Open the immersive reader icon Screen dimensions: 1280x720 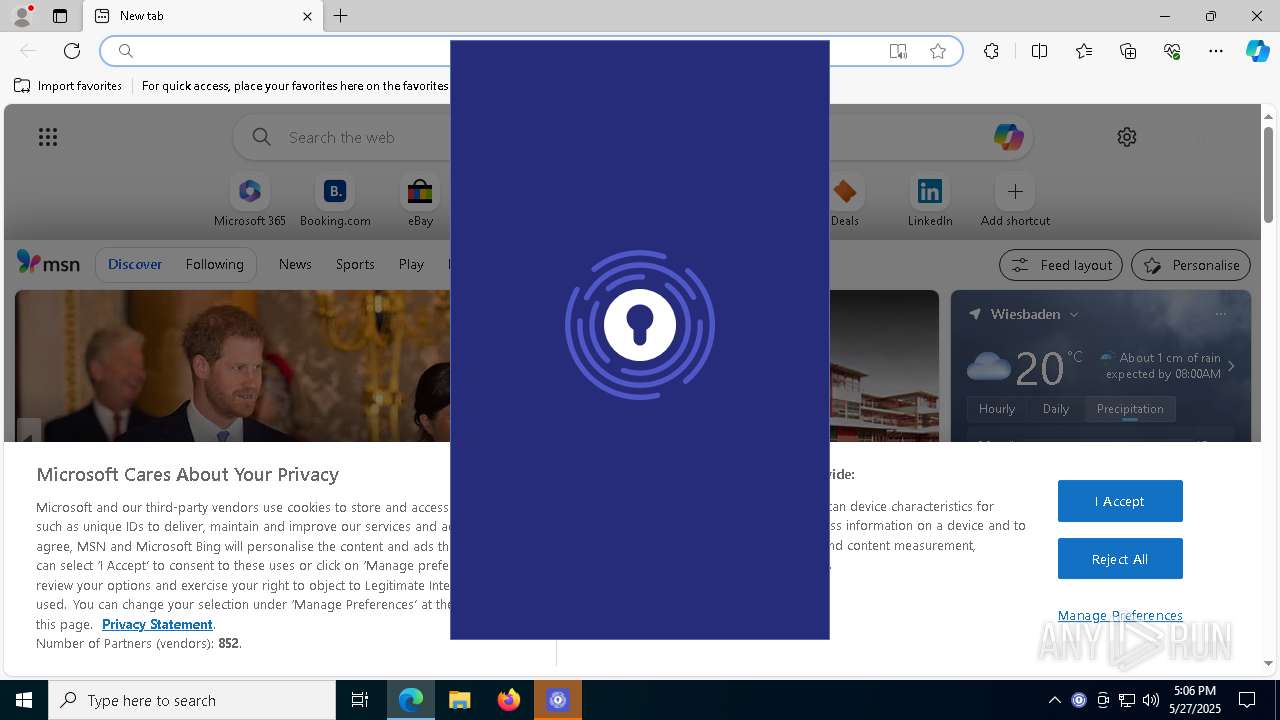[x=898, y=51]
